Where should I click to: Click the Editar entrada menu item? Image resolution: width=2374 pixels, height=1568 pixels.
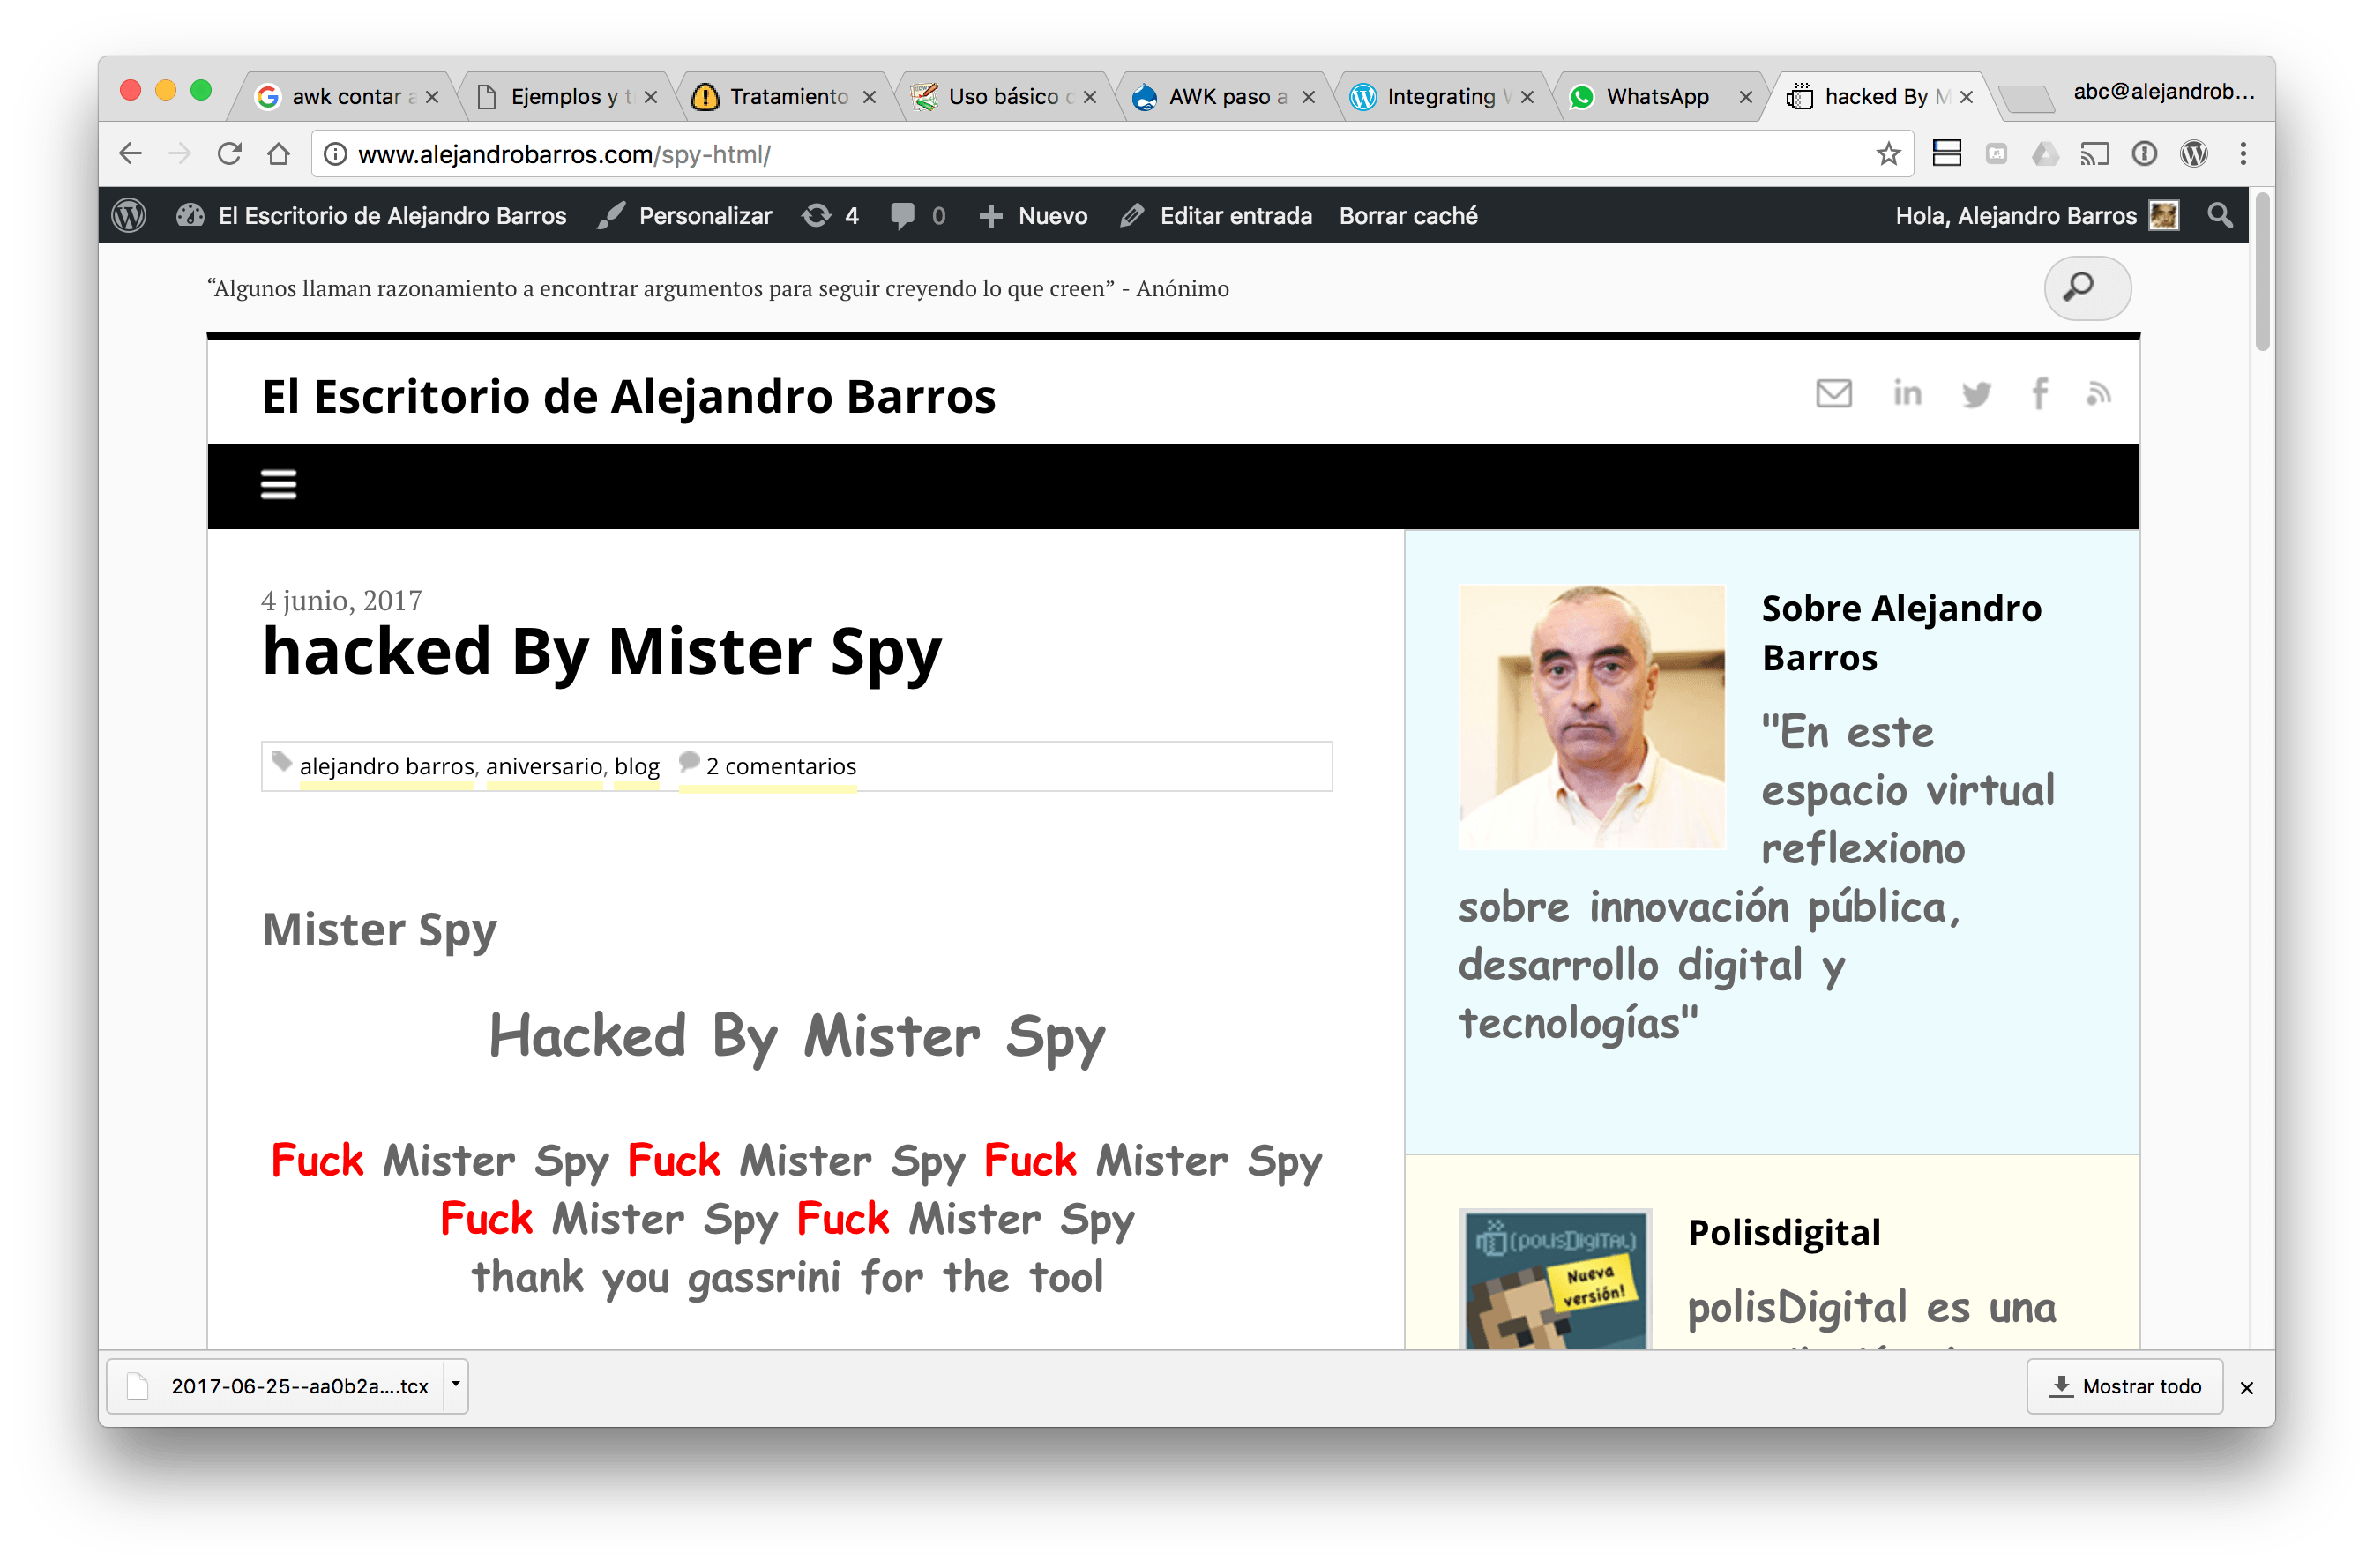(x=1237, y=215)
